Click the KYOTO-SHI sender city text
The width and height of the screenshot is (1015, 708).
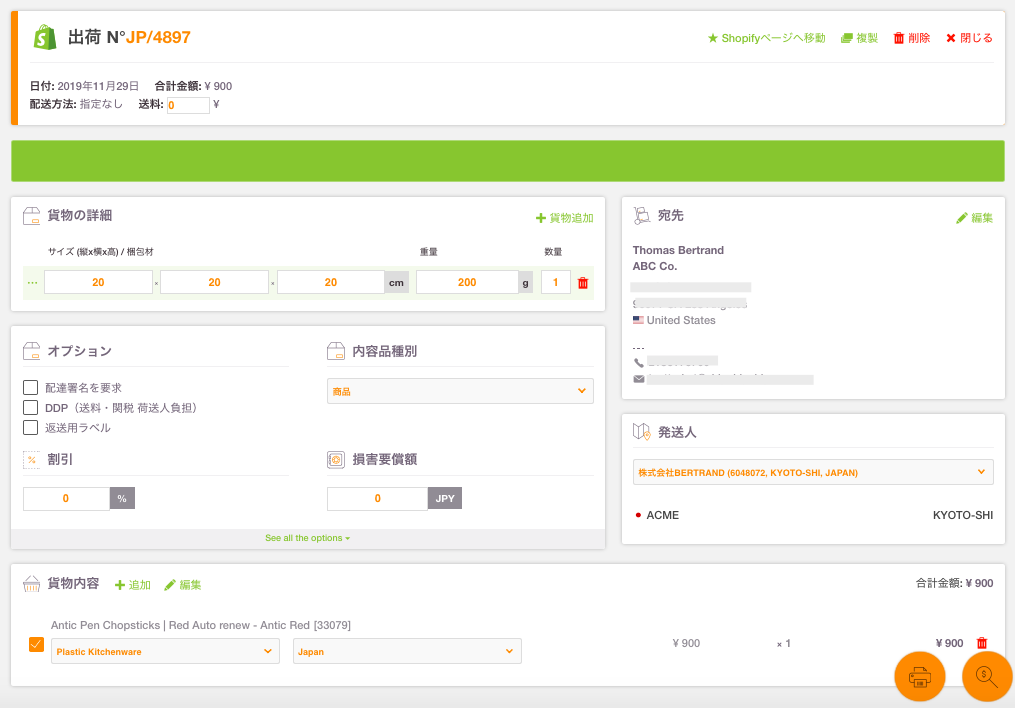[963, 515]
